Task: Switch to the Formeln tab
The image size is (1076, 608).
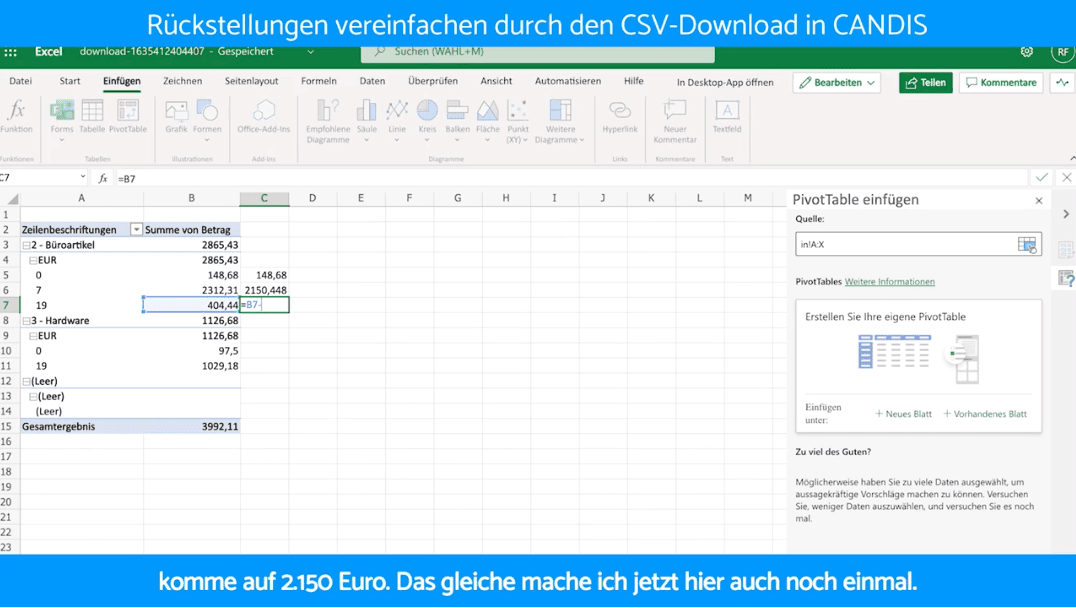Action: tap(318, 81)
